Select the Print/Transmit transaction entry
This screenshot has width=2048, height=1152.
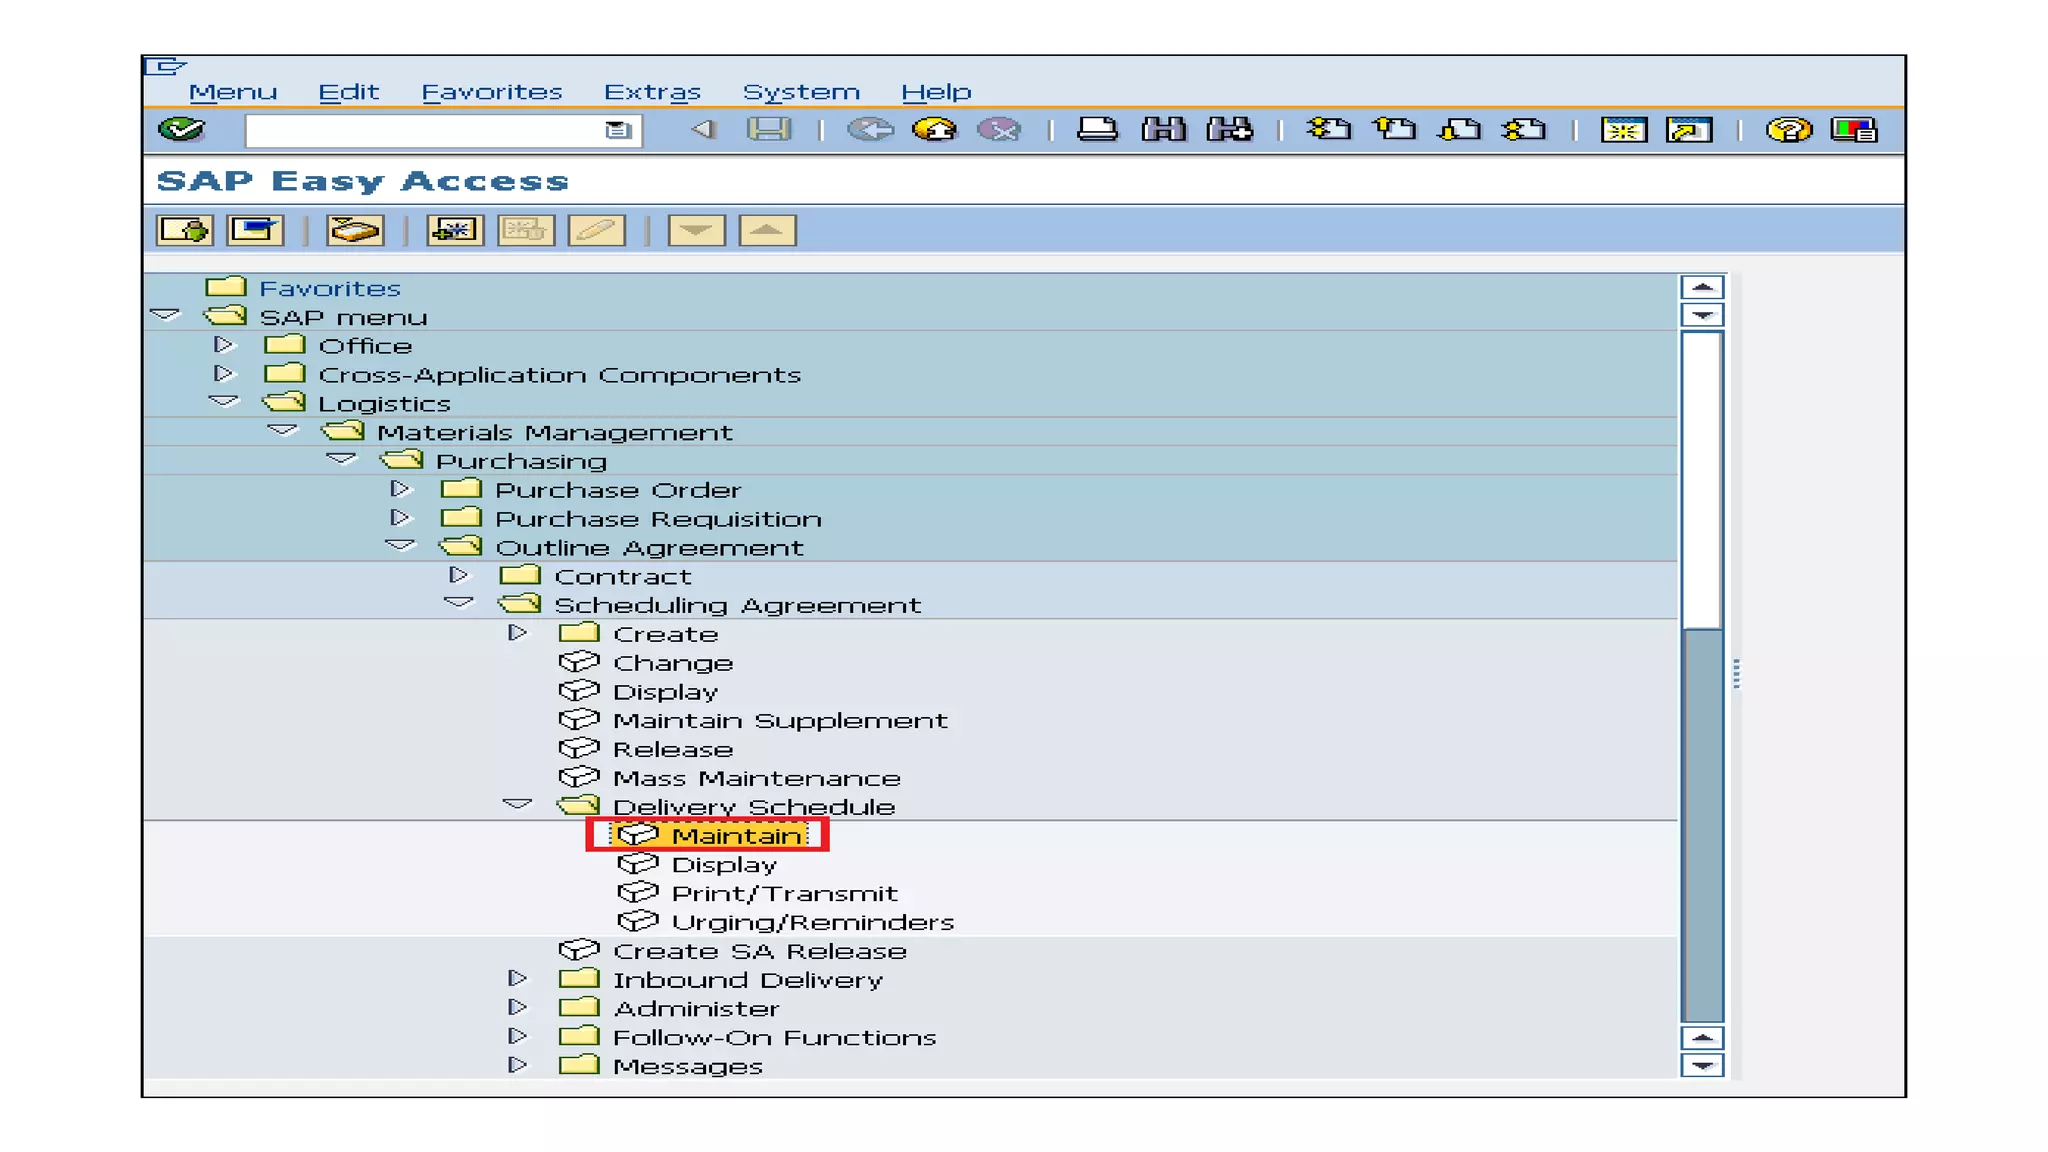(784, 893)
